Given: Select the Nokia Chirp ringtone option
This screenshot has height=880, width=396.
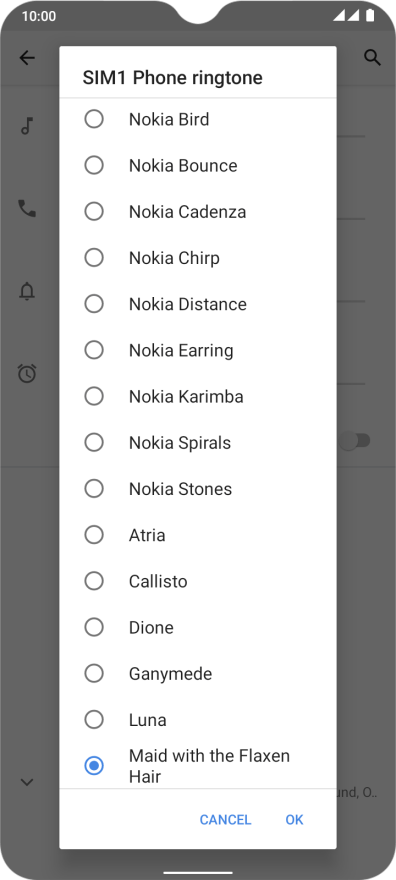Looking at the screenshot, I should 198,258.
